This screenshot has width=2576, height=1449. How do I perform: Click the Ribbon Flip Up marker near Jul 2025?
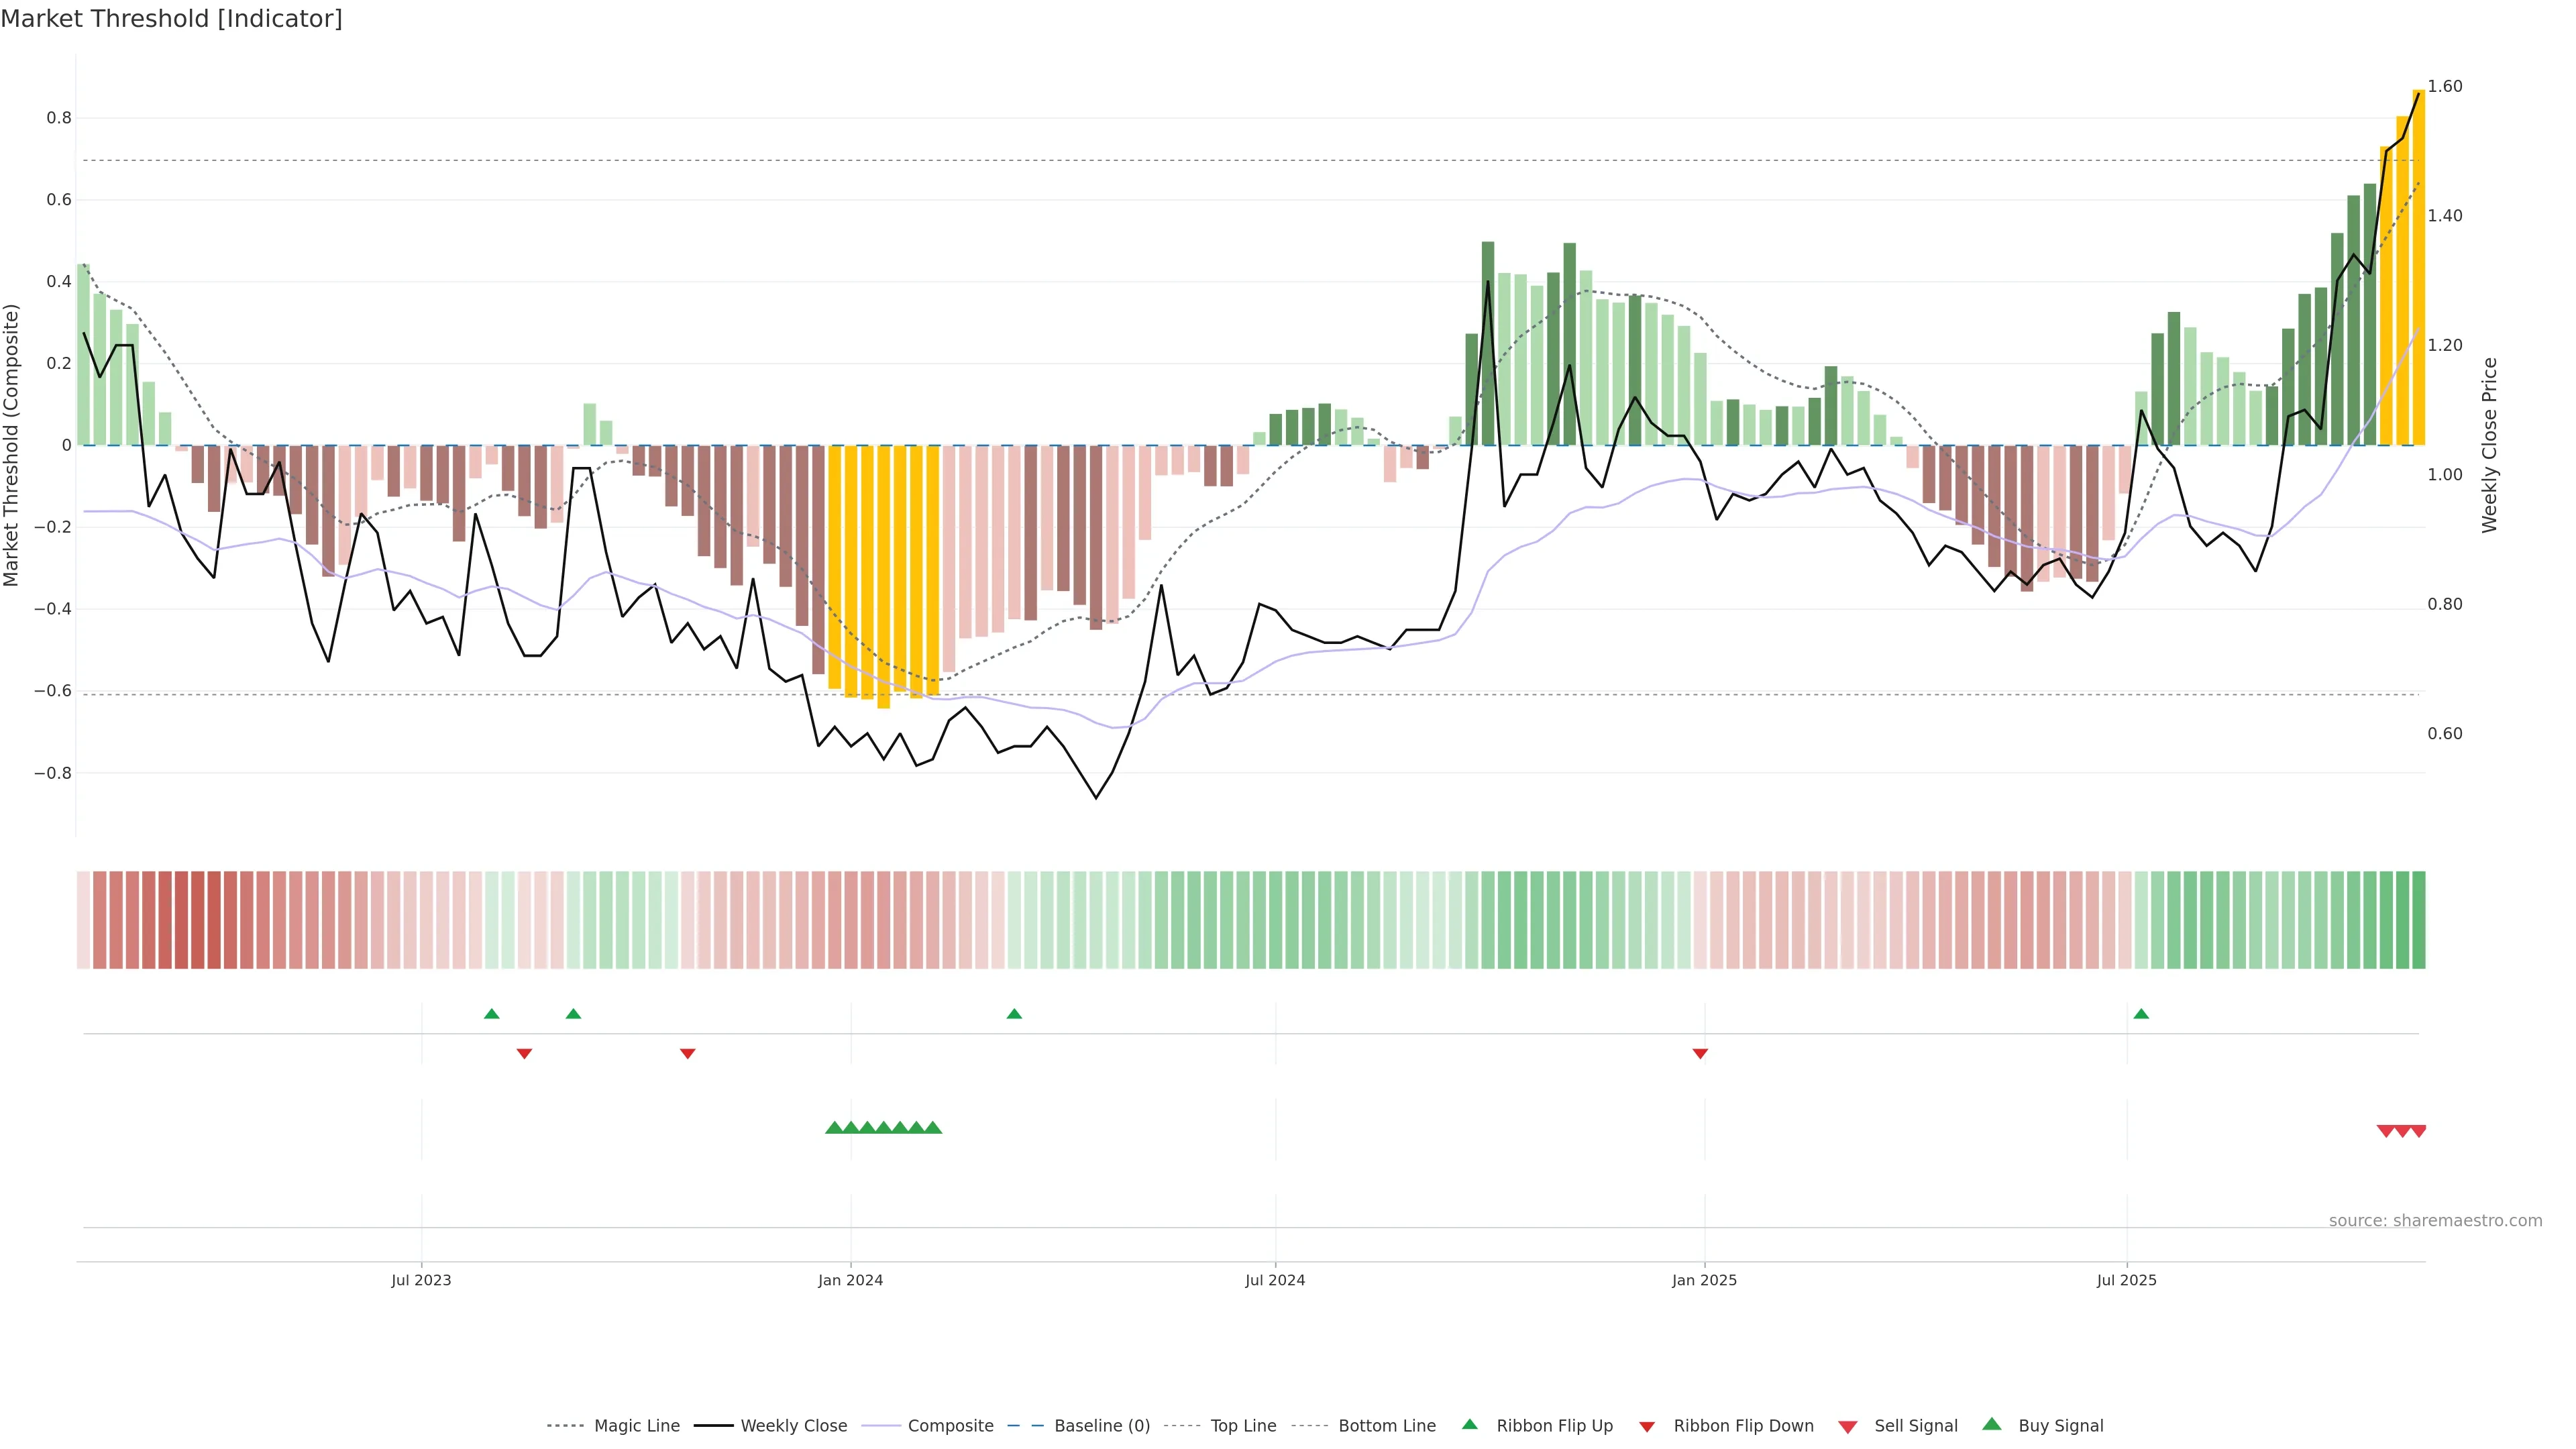click(x=2141, y=1014)
